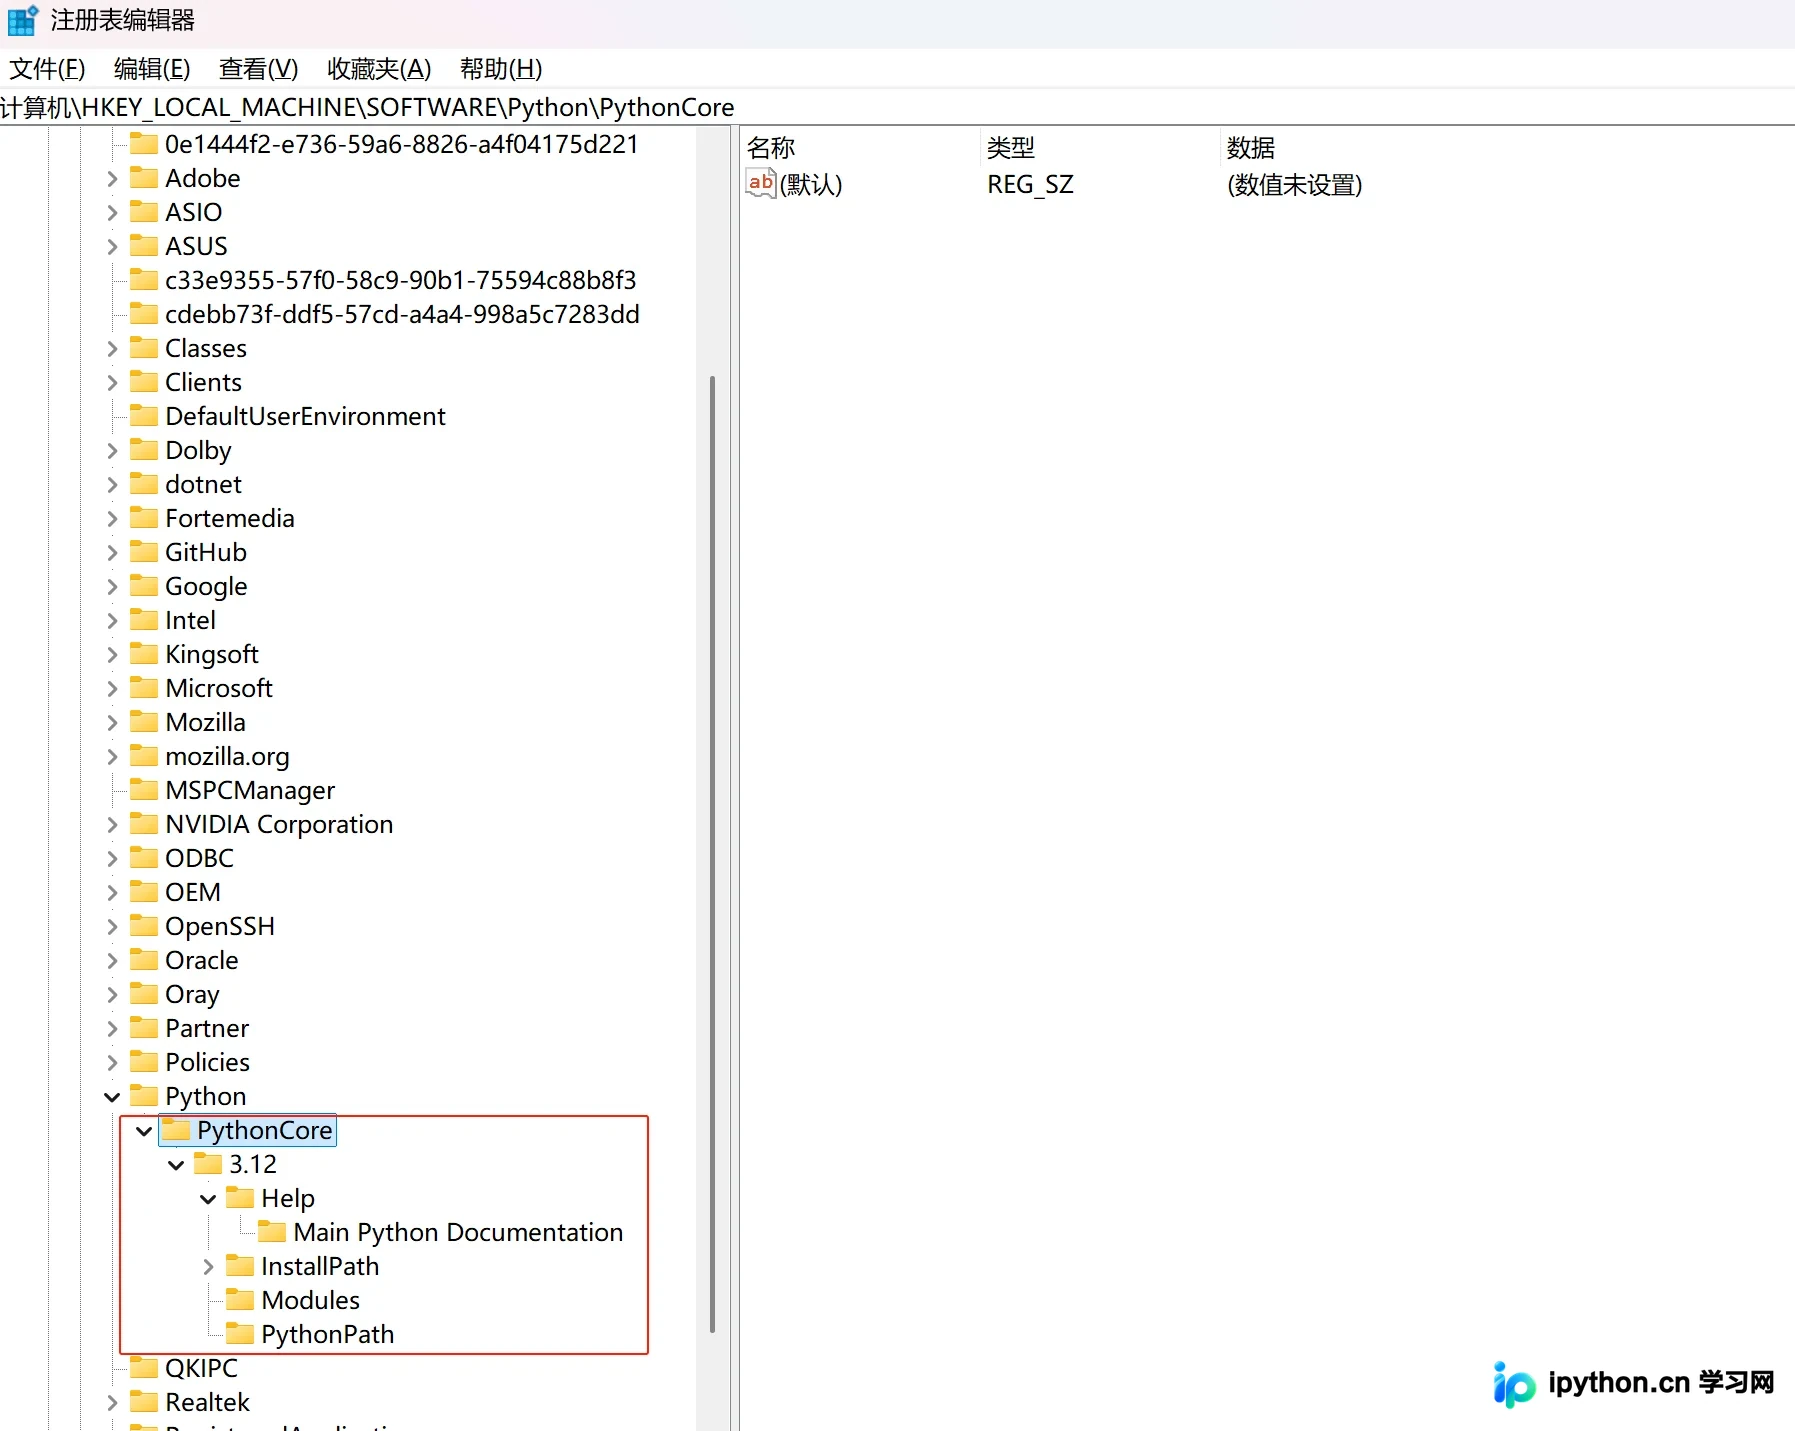Click the Modules key folder icon
The image size is (1795, 1431).
coord(240,1300)
